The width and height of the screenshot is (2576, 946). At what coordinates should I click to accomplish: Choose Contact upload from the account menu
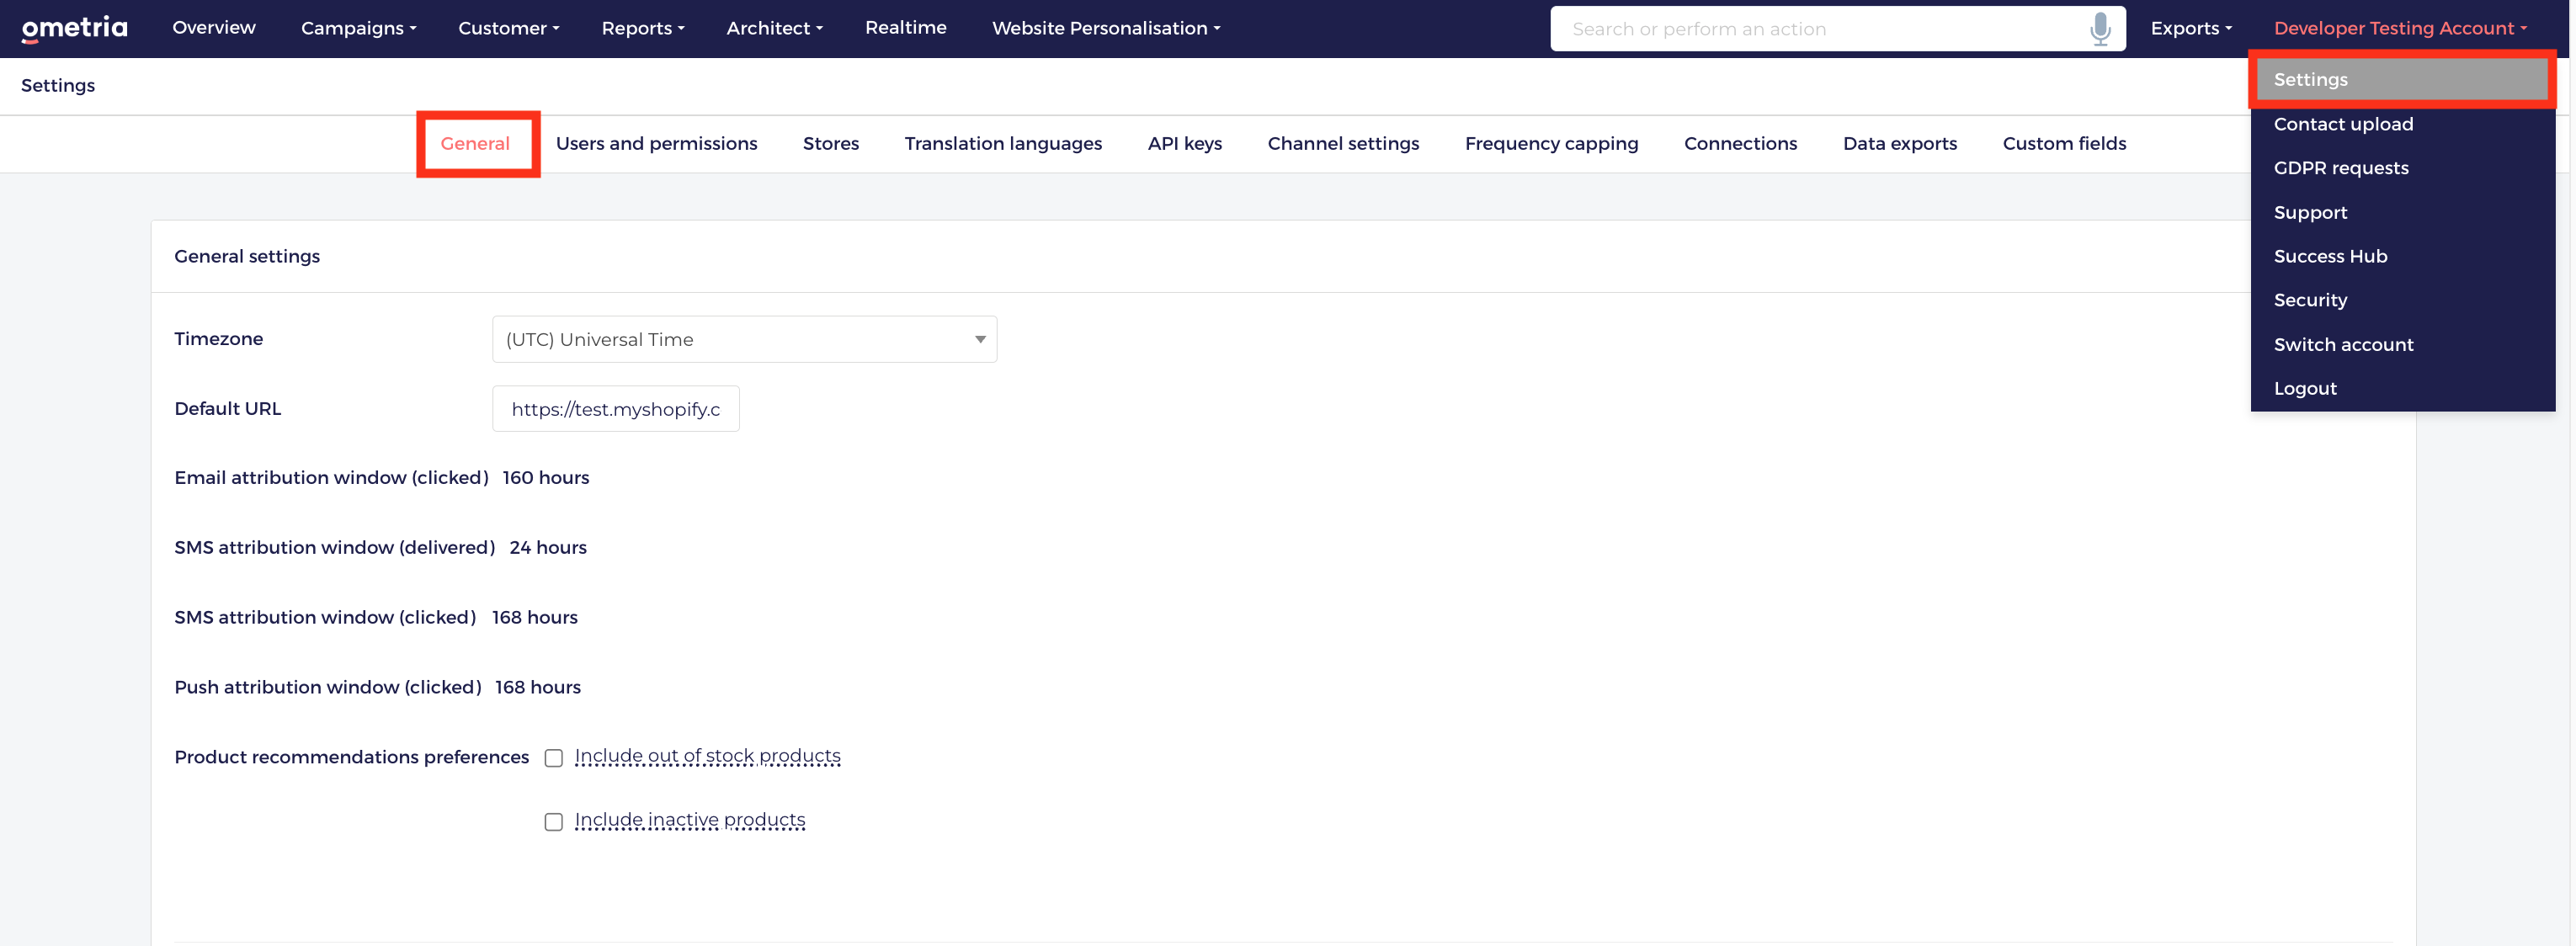coord(2343,124)
